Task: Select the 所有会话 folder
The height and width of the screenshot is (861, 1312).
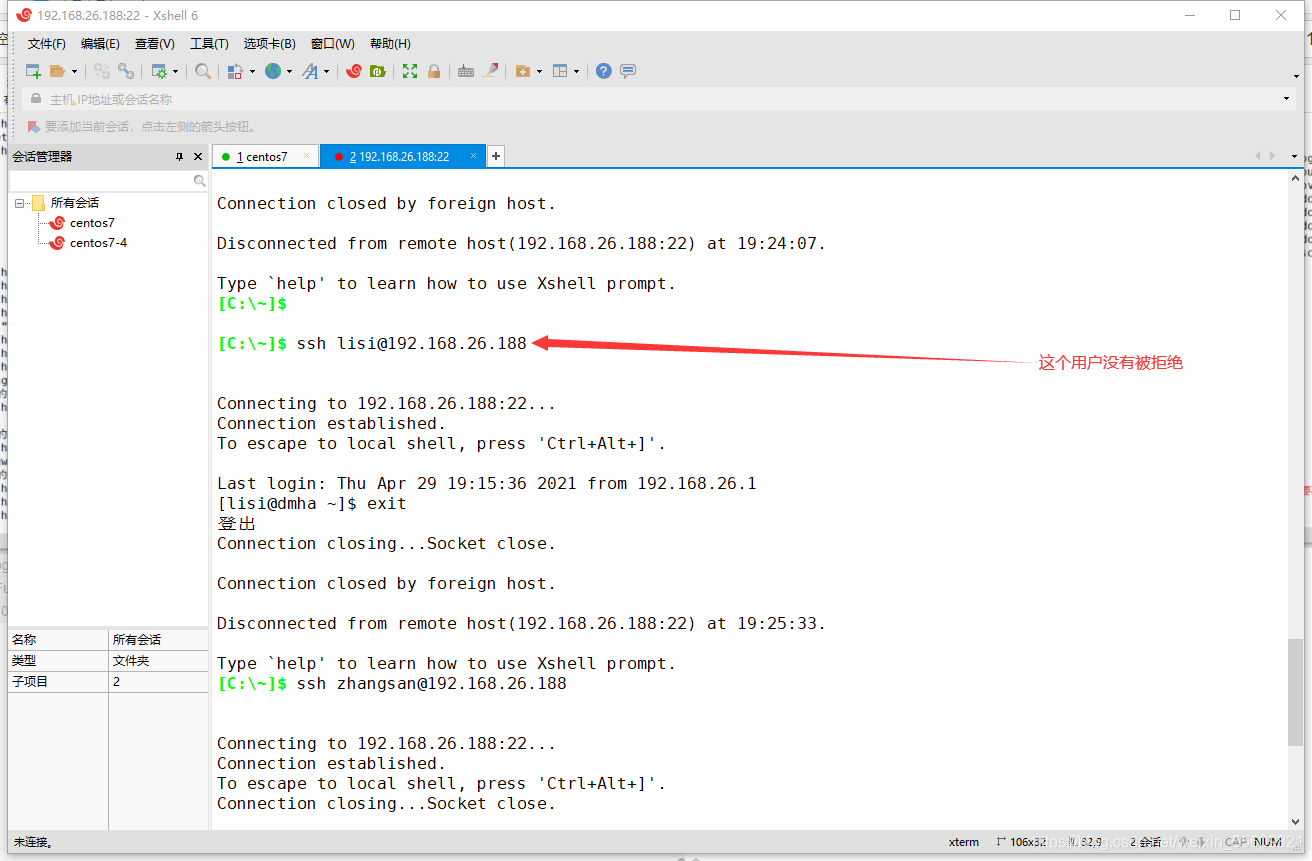Action: 75,203
